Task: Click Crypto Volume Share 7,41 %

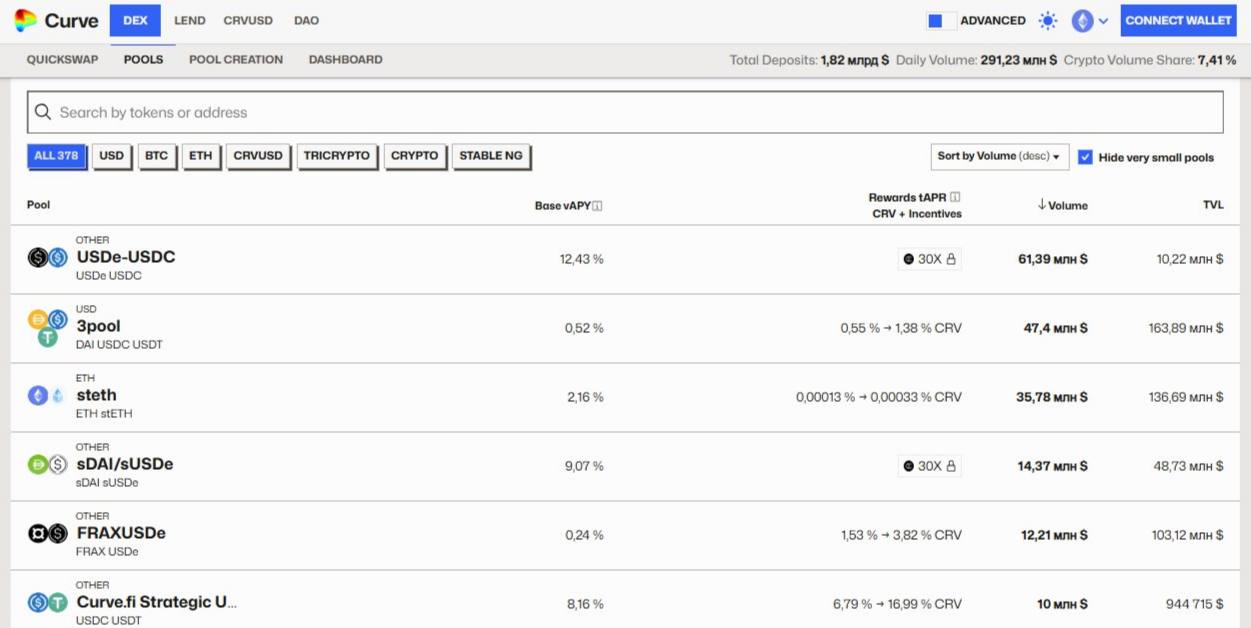Action: tap(1150, 60)
